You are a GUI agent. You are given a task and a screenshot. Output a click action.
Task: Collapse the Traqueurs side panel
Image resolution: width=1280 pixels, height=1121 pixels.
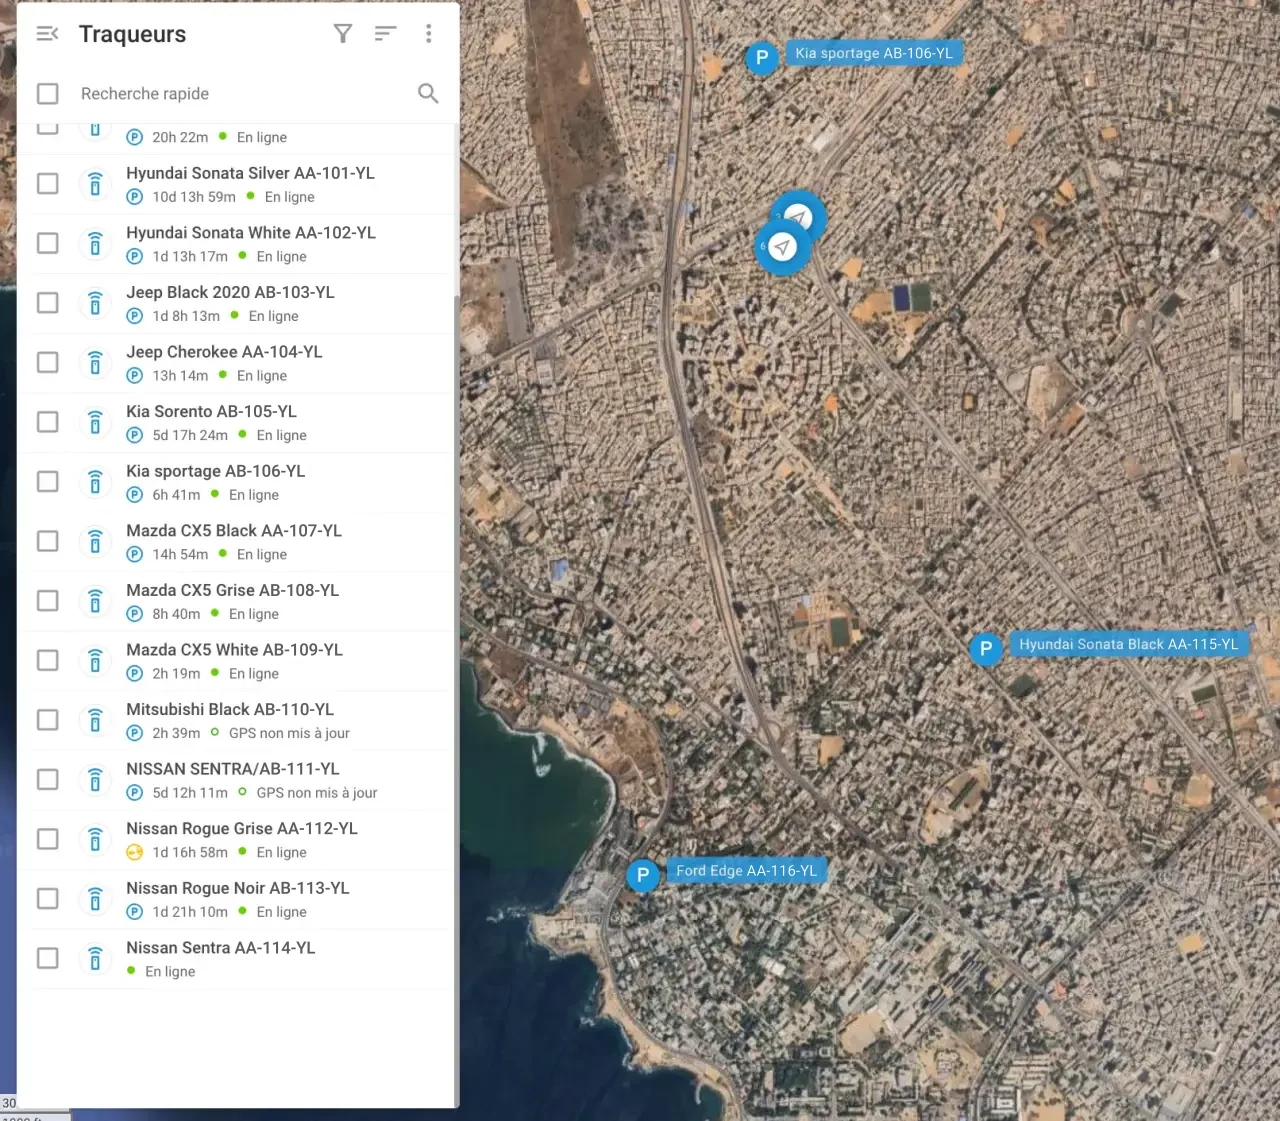click(47, 34)
